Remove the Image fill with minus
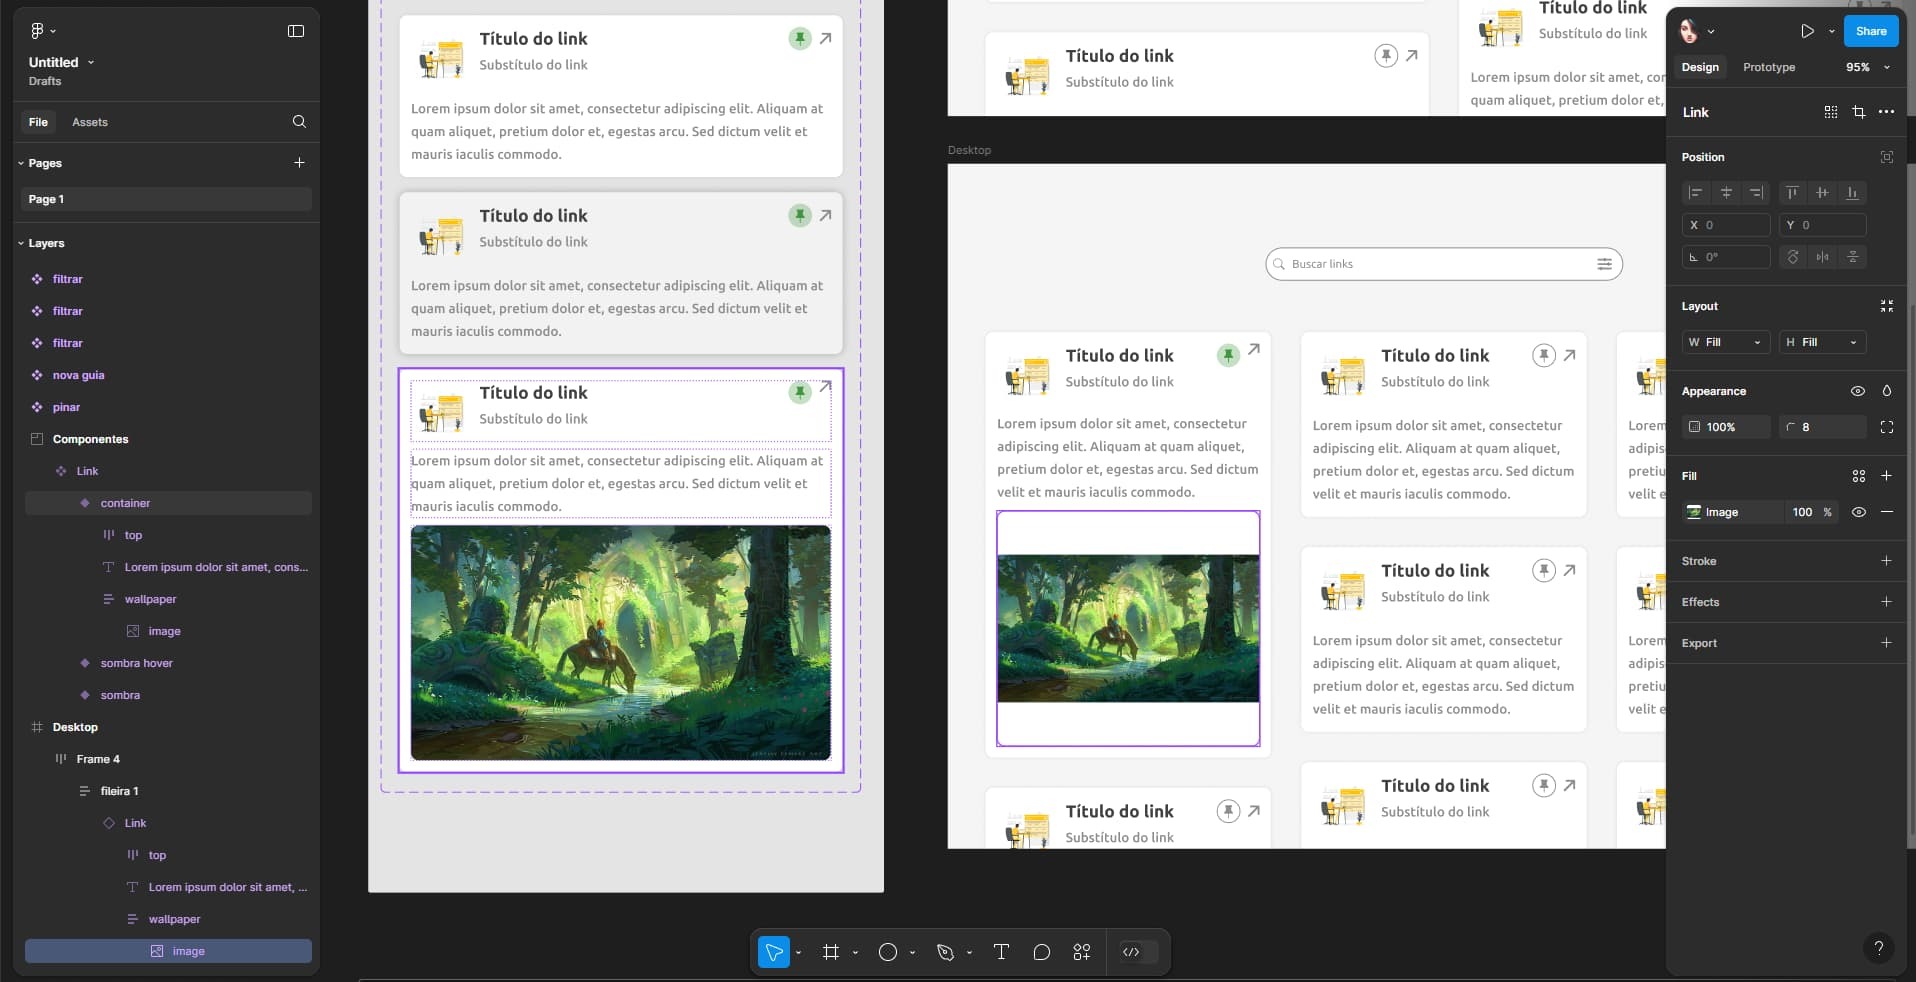The image size is (1916, 982). click(x=1886, y=512)
